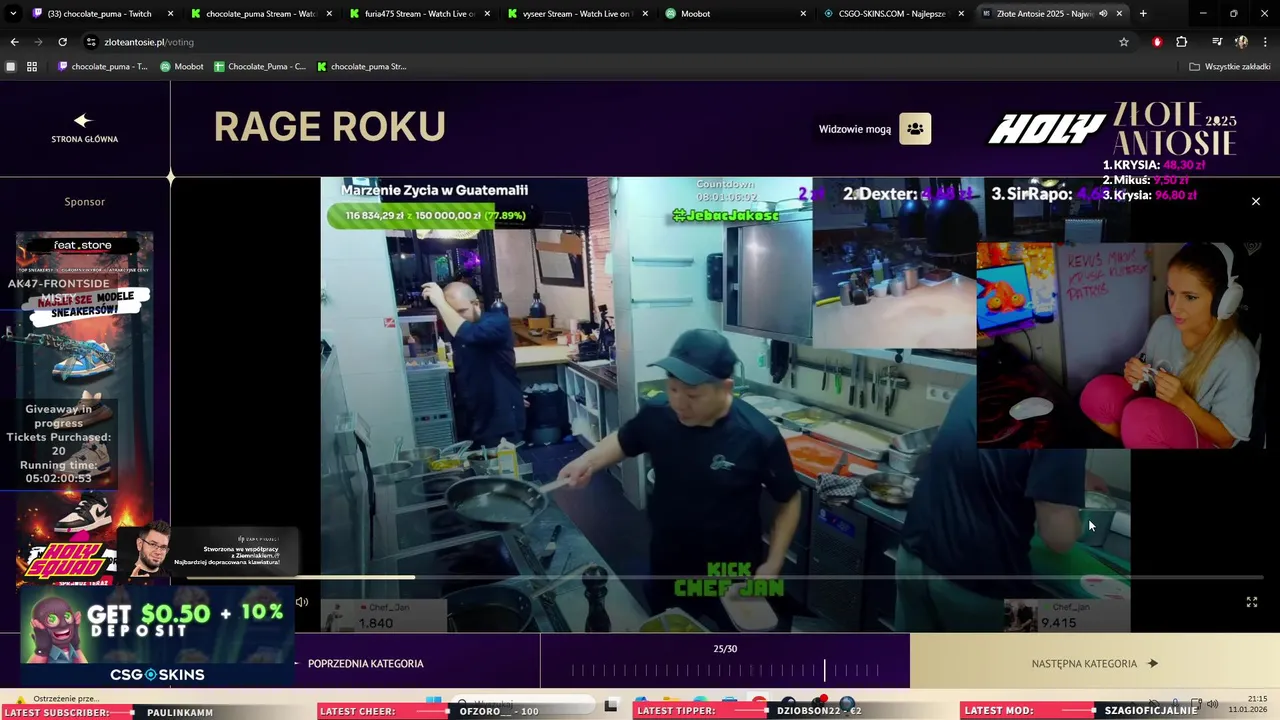The image size is (1280, 720).
Task: Open the CSGO-Skins deposit banner overlay
Action: [x=157, y=637]
